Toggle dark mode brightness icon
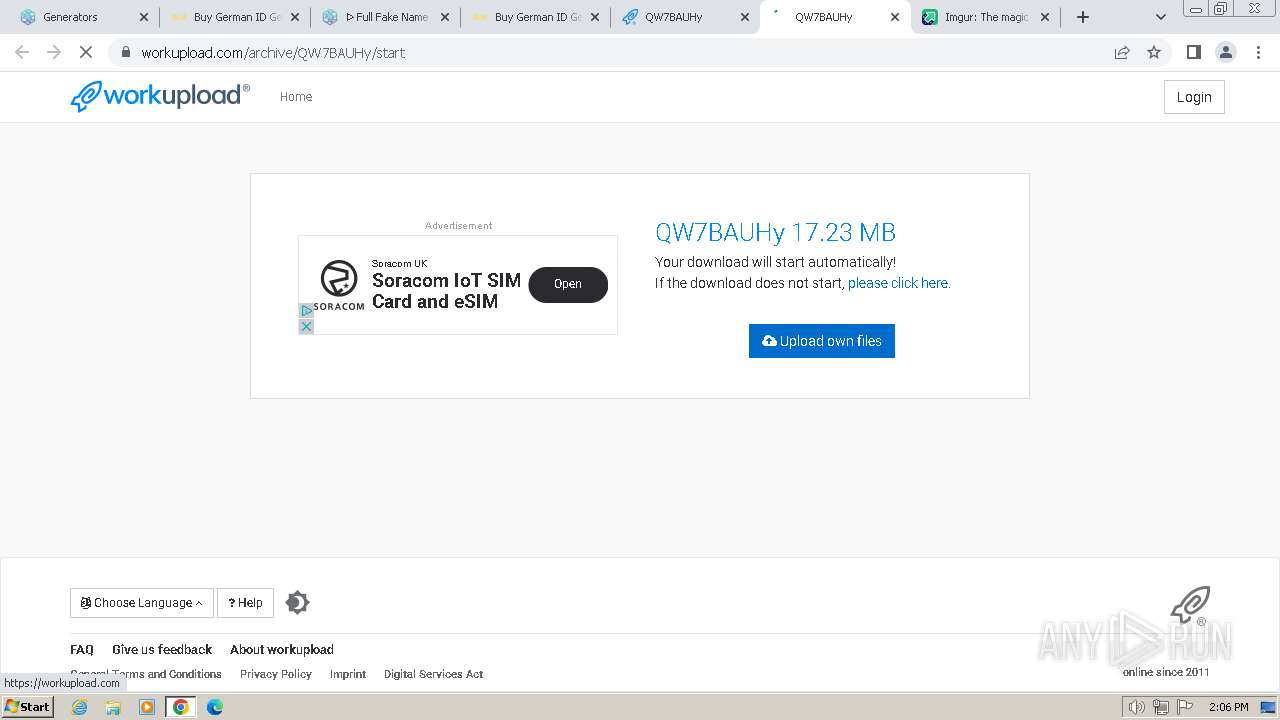This screenshot has height=720, width=1280. pos(297,602)
